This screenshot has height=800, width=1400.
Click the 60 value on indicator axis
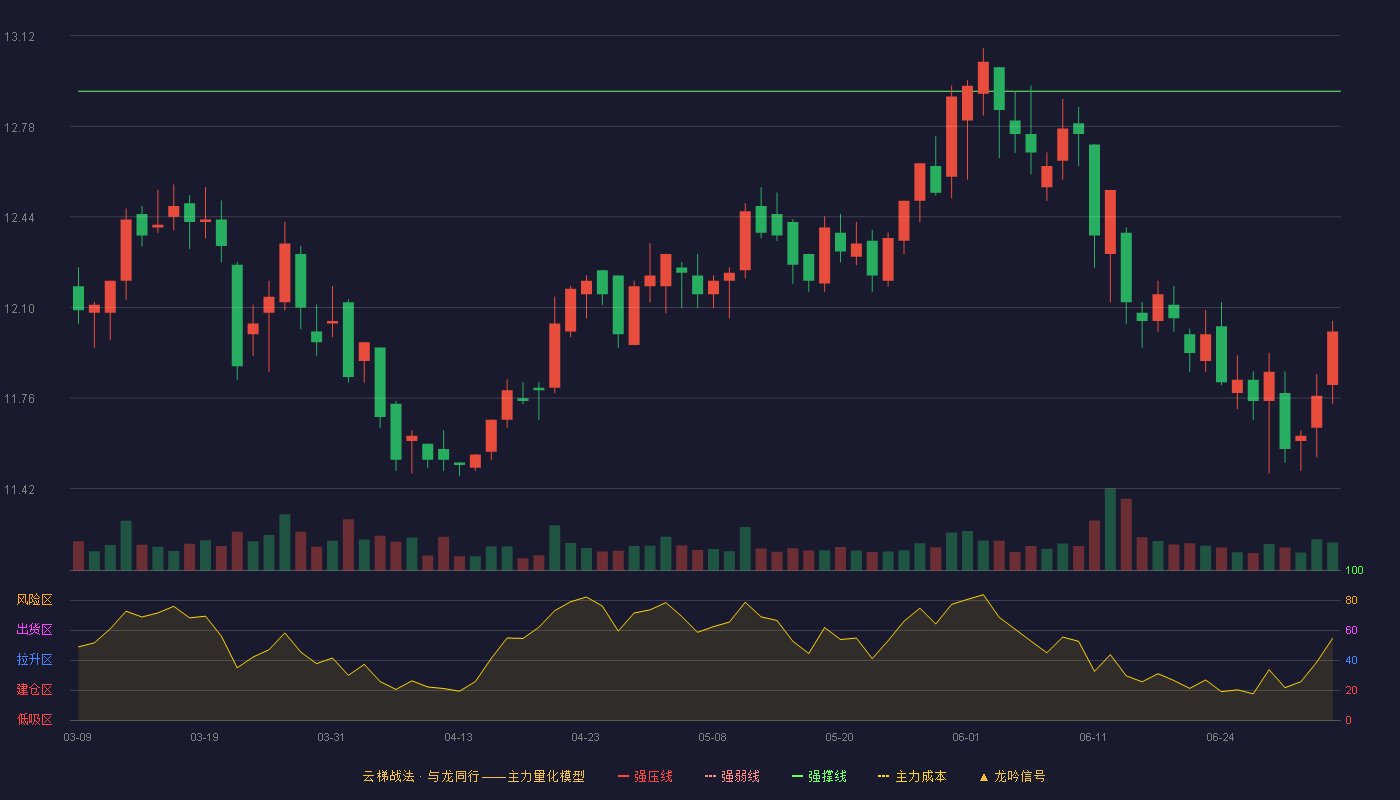(1351, 630)
